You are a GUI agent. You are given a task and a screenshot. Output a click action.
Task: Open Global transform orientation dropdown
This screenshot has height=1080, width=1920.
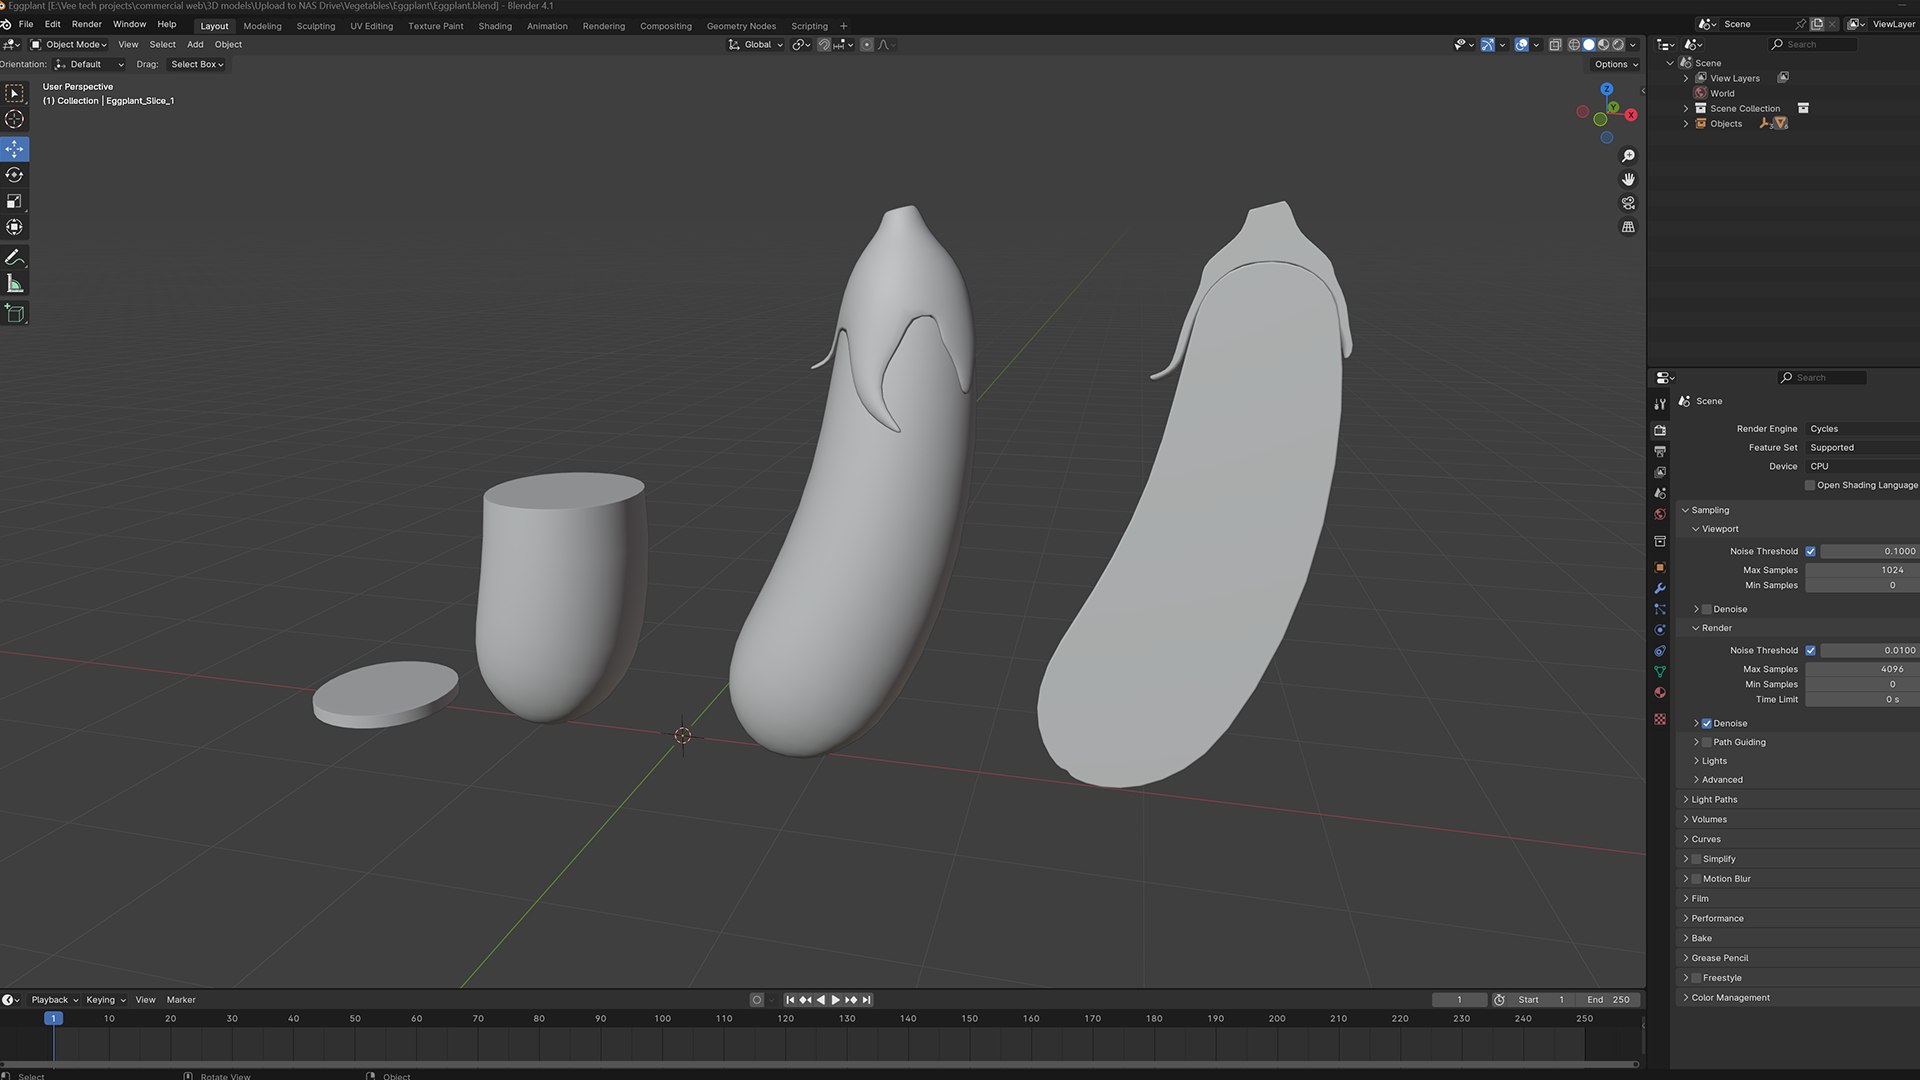tap(755, 45)
